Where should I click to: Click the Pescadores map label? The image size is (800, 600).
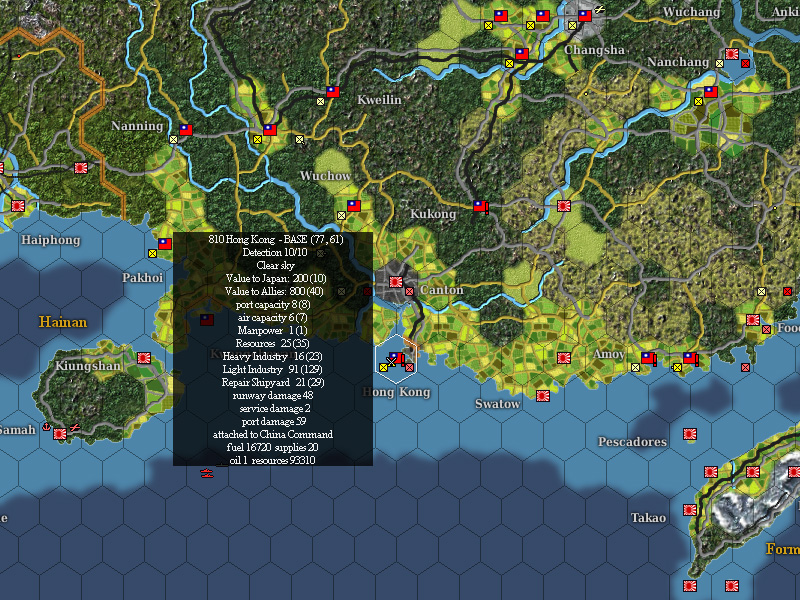(632, 441)
